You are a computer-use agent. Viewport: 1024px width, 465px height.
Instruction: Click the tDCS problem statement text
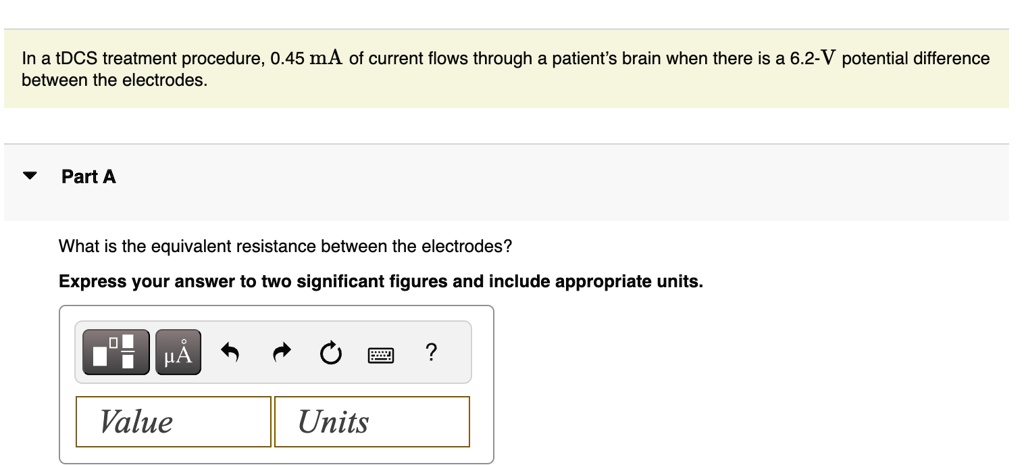[x=505, y=69]
